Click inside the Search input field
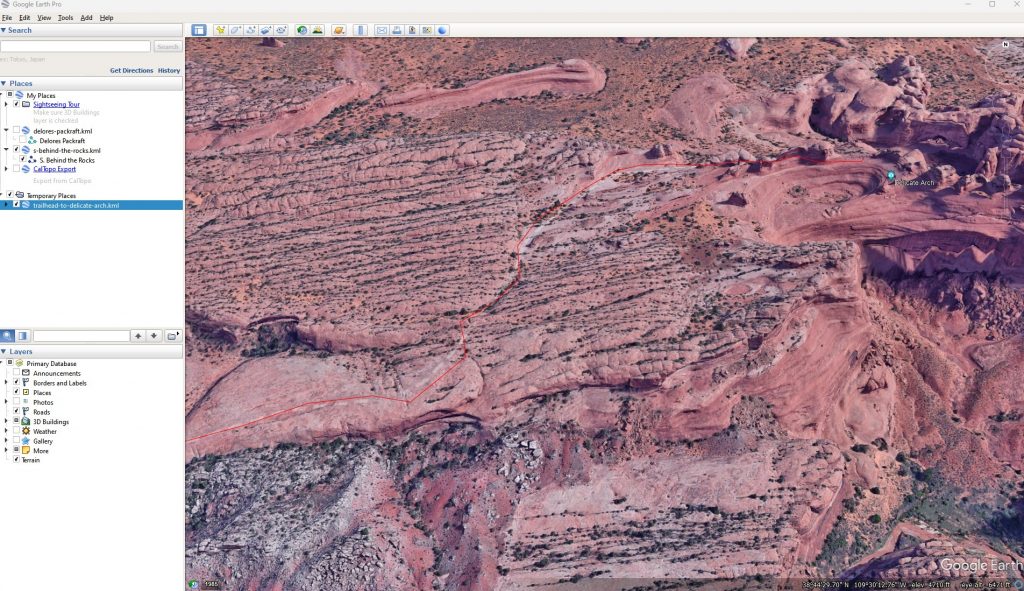Screen dimensions: 1024x591 76,47
